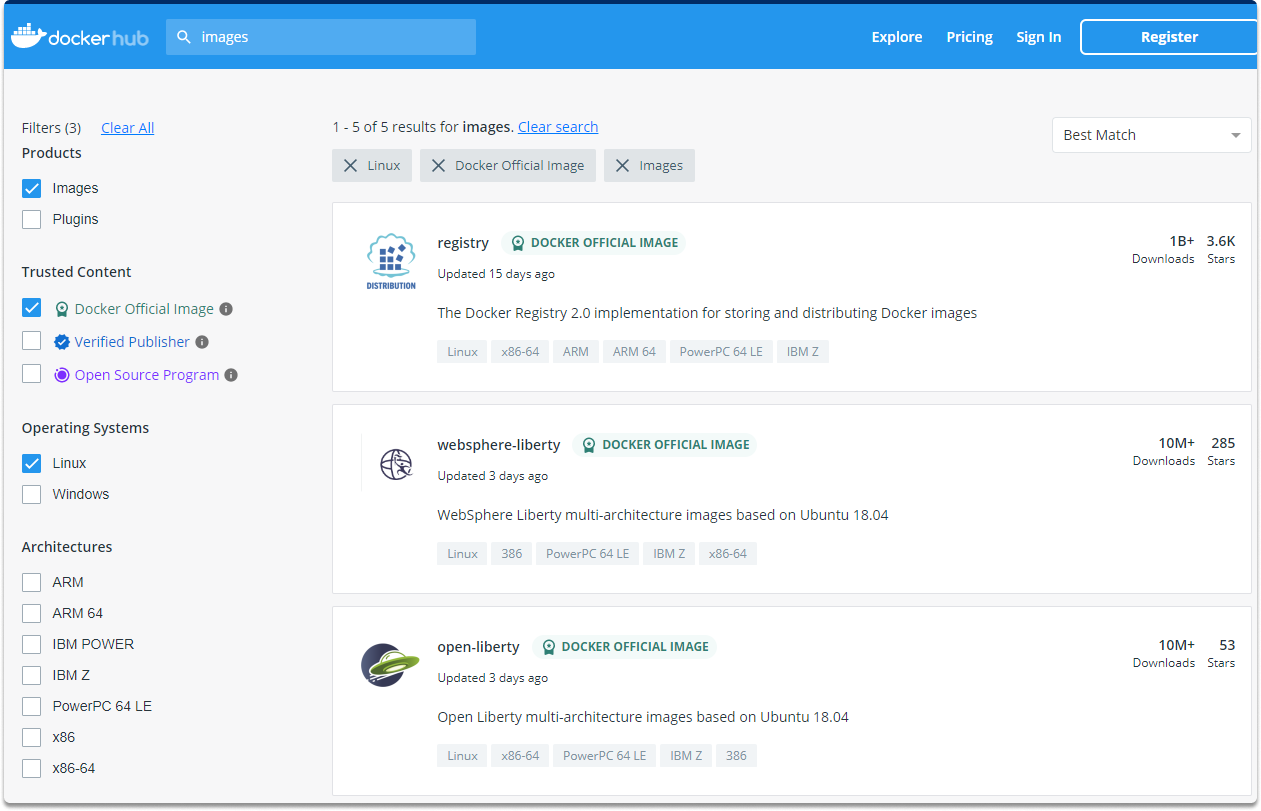Enable the Open Source Program checkbox

tap(32, 374)
